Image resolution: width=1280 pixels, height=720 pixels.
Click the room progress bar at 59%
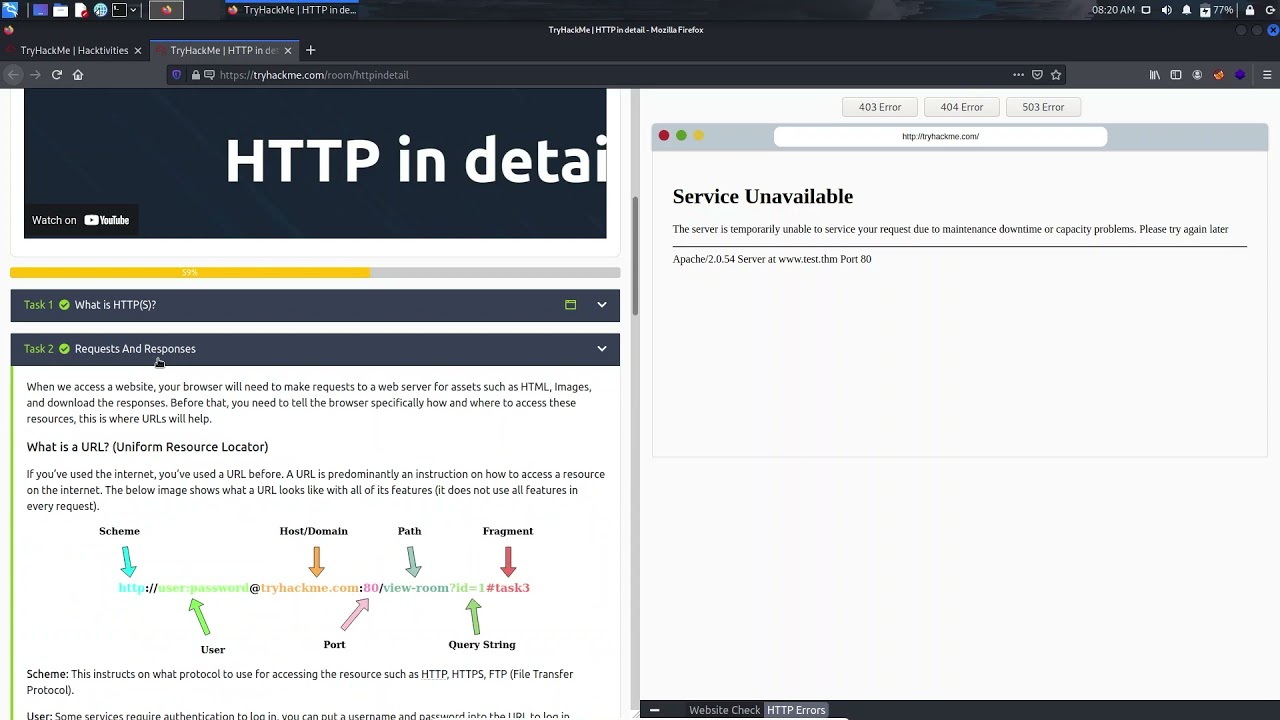(315, 272)
